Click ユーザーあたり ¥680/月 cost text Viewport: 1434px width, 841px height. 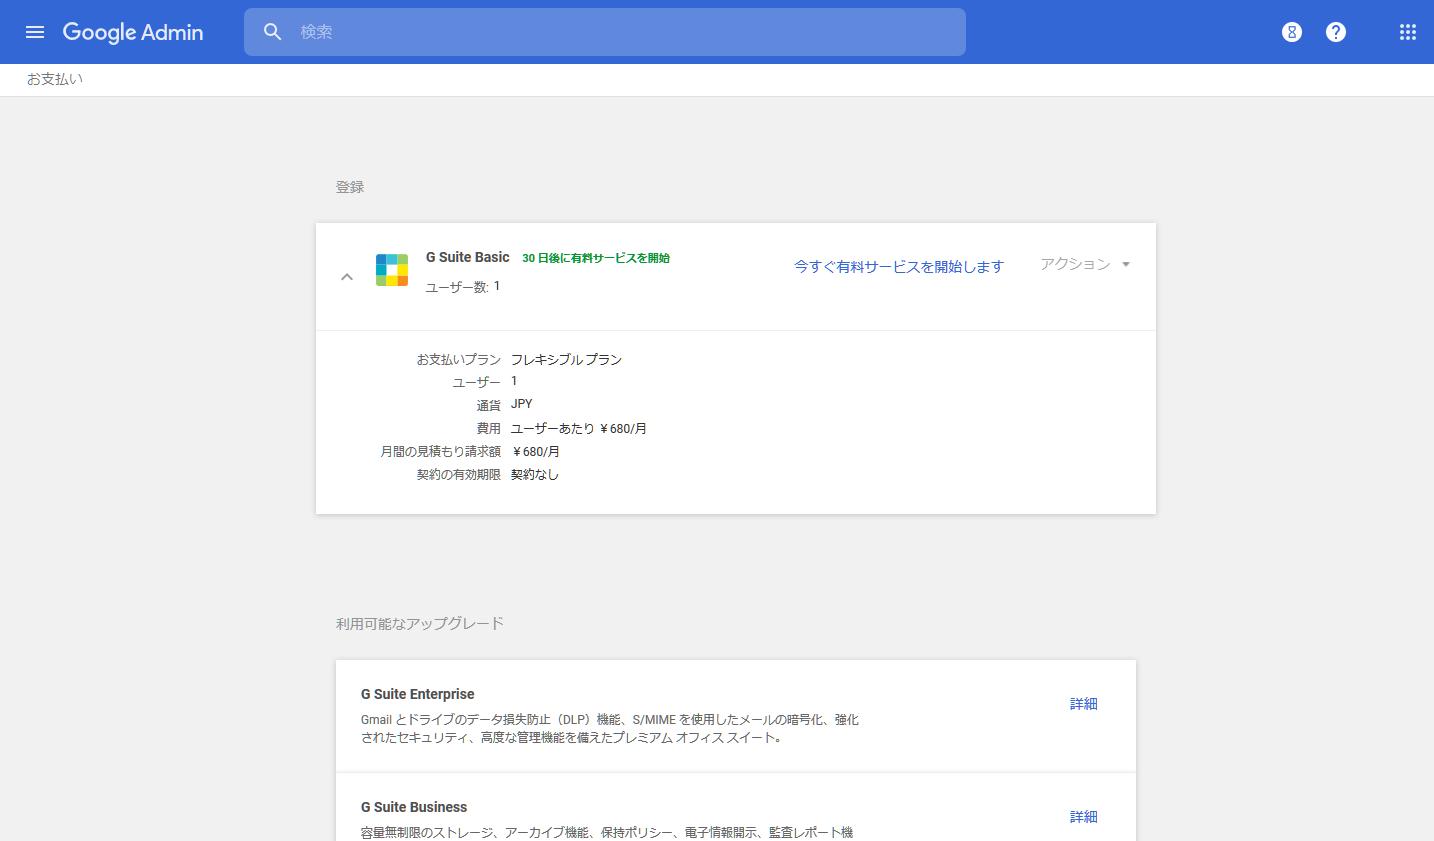click(579, 428)
